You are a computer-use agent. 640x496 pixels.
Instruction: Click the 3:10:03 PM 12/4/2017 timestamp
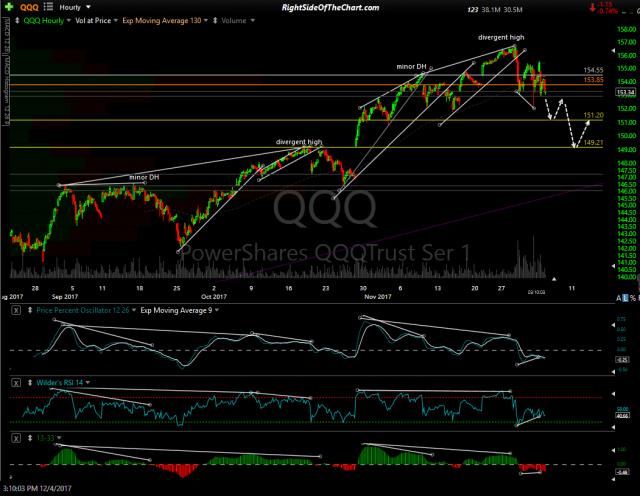click(x=37, y=488)
